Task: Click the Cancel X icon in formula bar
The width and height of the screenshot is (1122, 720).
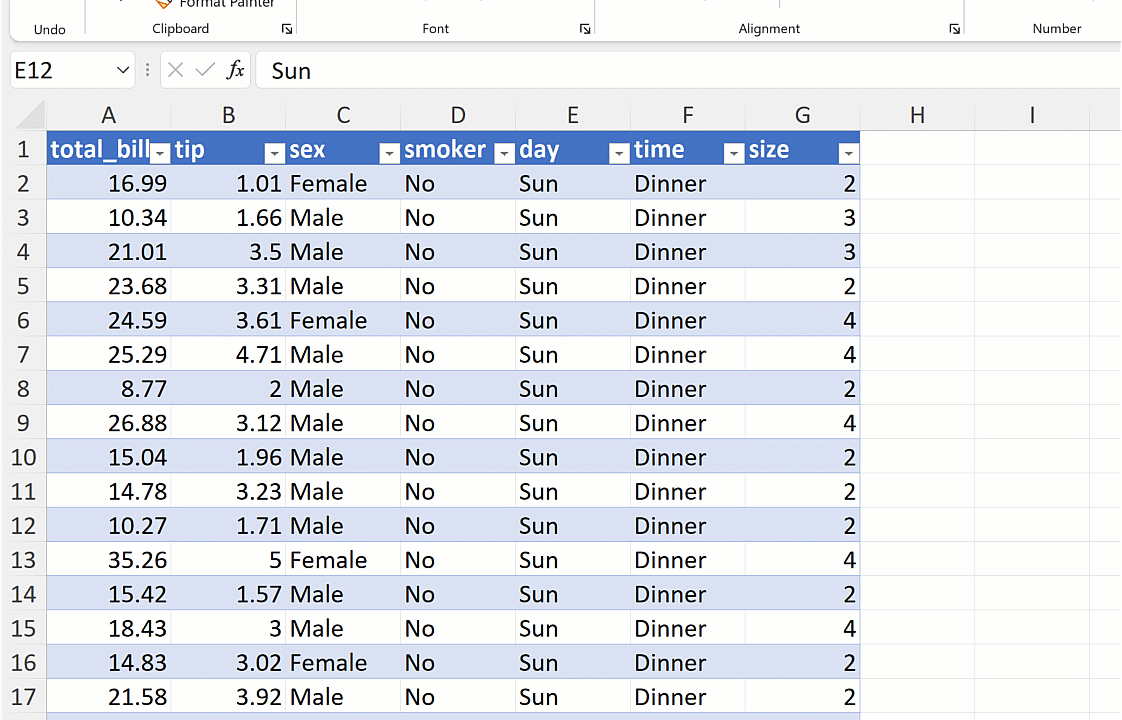Action: click(x=176, y=70)
